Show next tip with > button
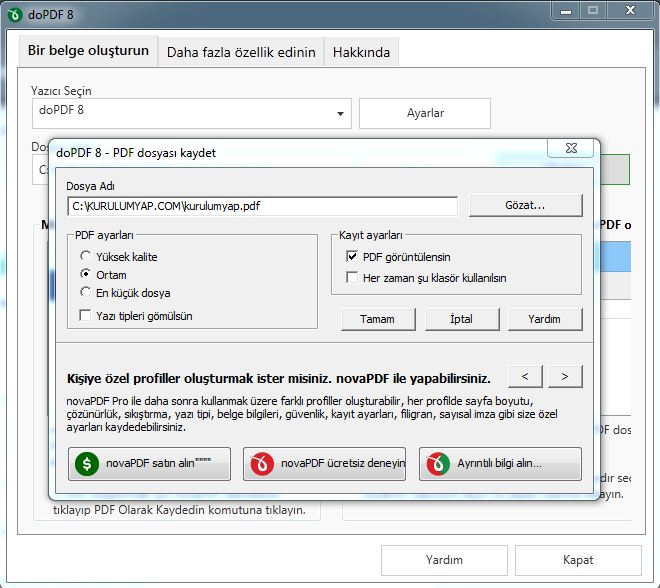The width and height of the screenshot is (660, 588). pyautogui.click(x=565, y=376)
